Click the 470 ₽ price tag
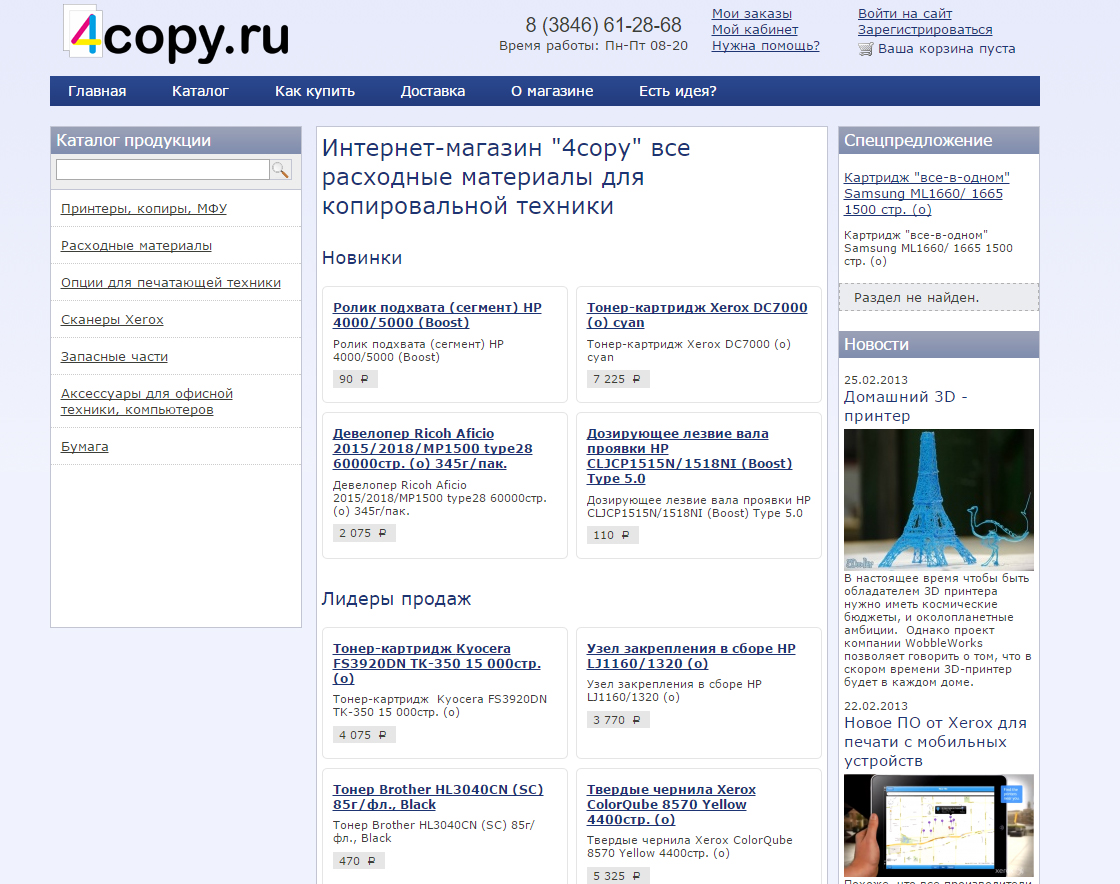 pos(359,861)
